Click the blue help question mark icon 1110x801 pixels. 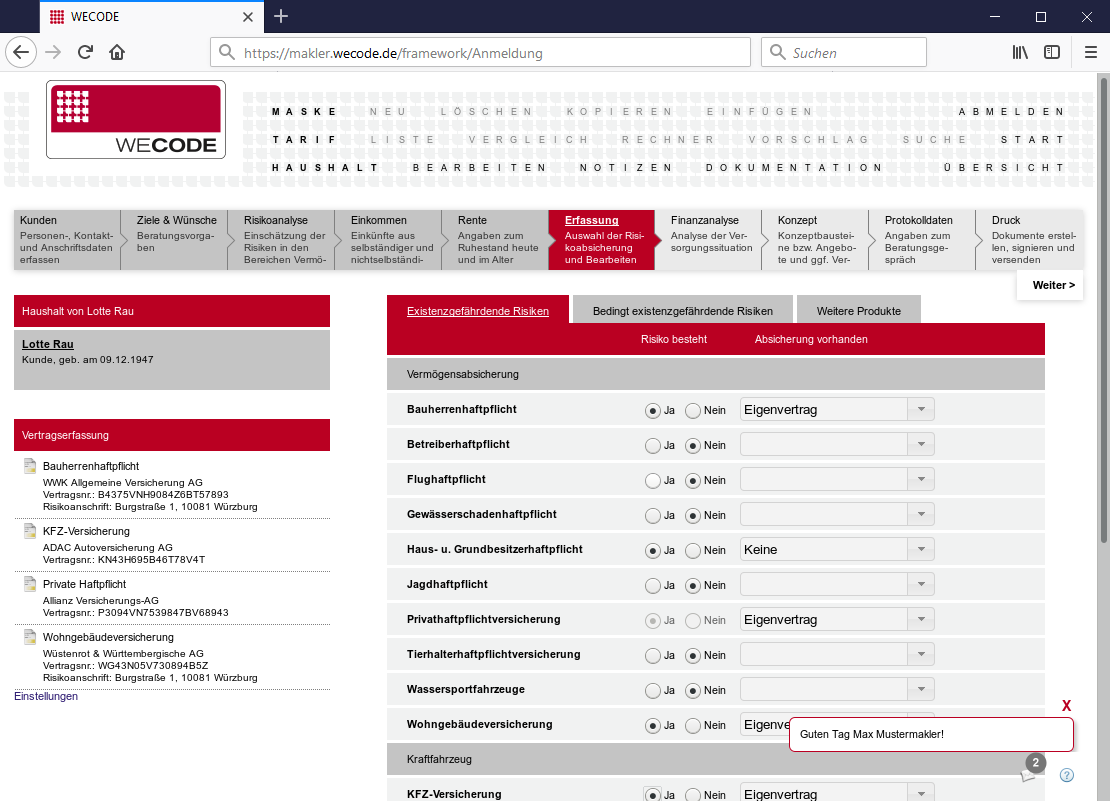coord(1067,775)
